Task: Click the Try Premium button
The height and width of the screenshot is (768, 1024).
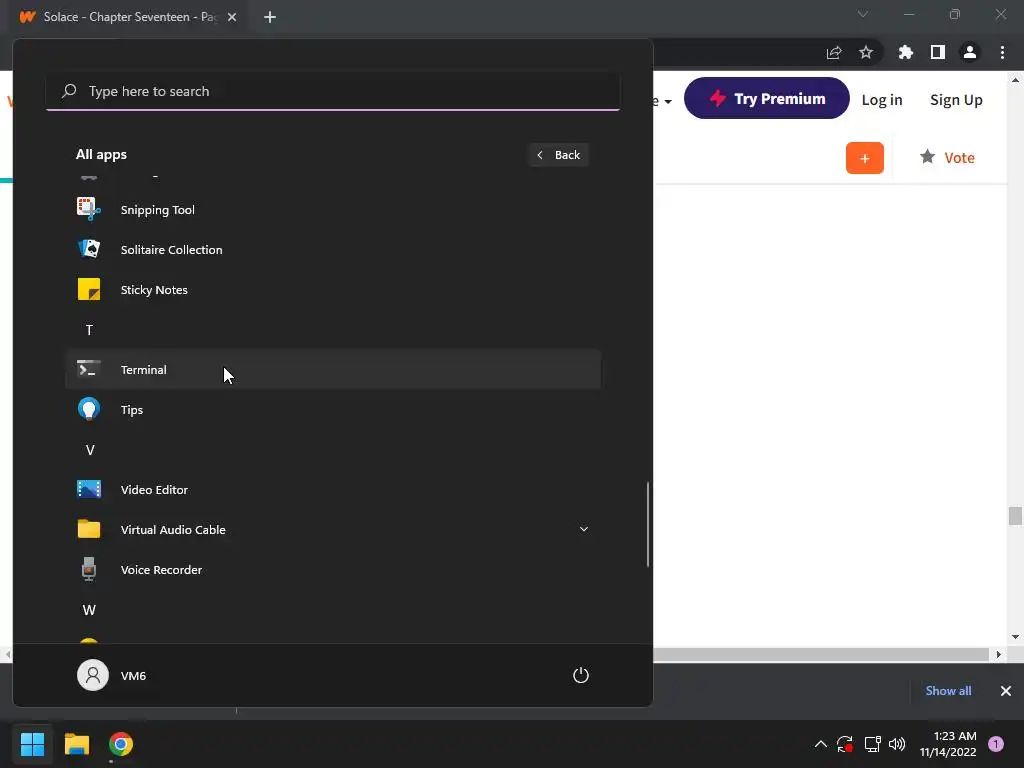Action: click(x=767, y=98)
